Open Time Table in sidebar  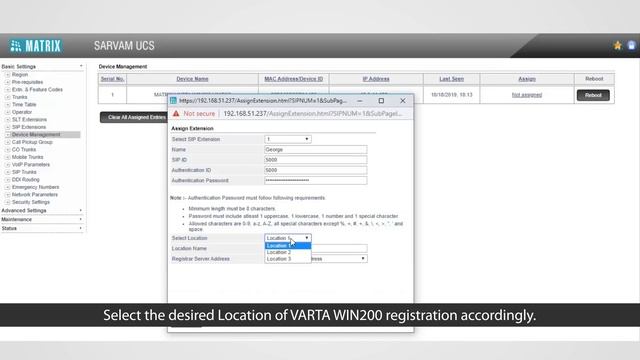(x=24, y=104)
